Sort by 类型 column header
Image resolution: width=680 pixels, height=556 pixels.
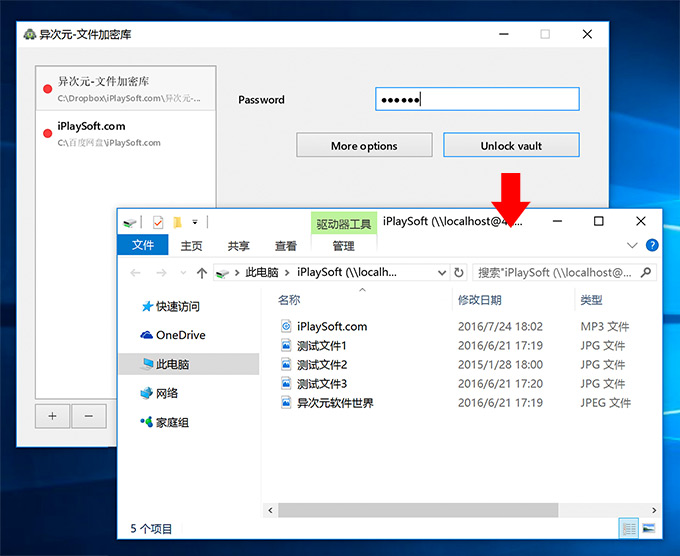pyautogui.click(x=592, y=300)
